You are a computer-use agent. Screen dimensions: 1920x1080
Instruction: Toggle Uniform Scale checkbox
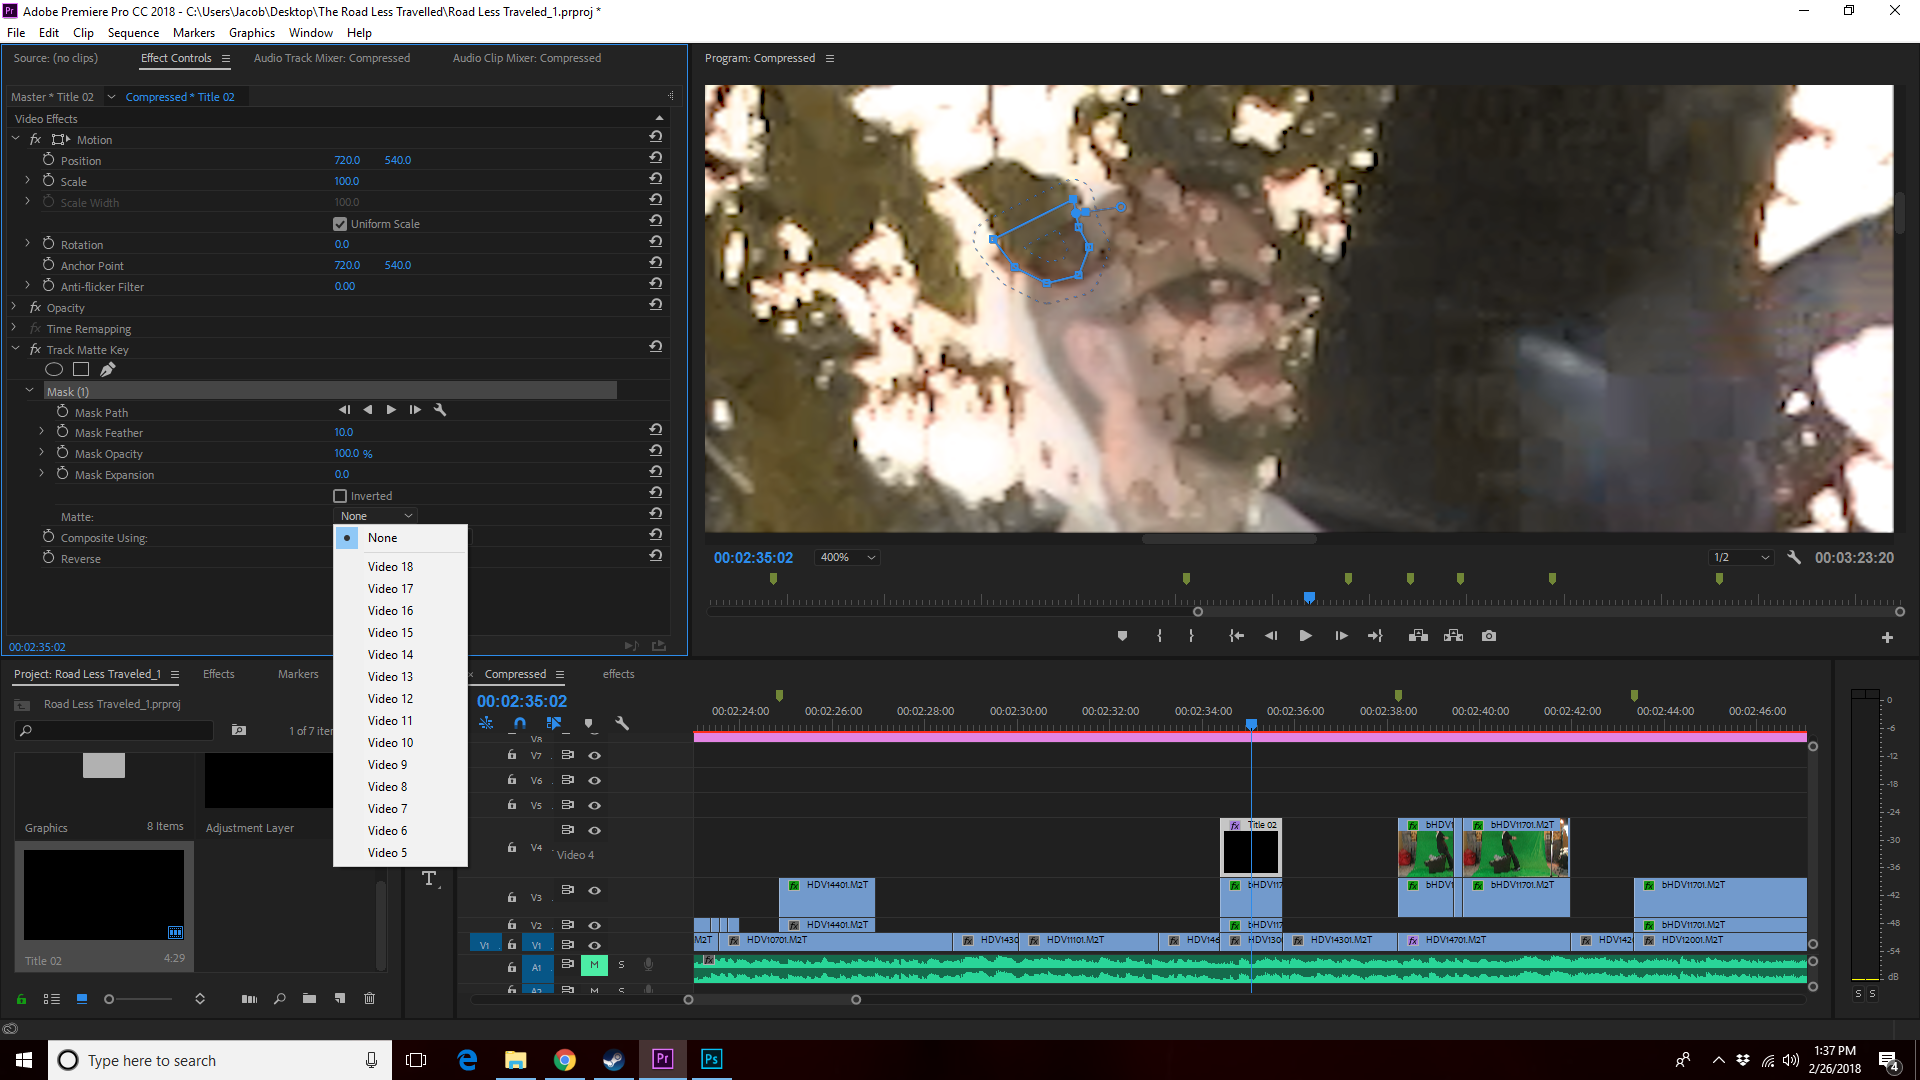pyautogui.click(x=340, y=224)
